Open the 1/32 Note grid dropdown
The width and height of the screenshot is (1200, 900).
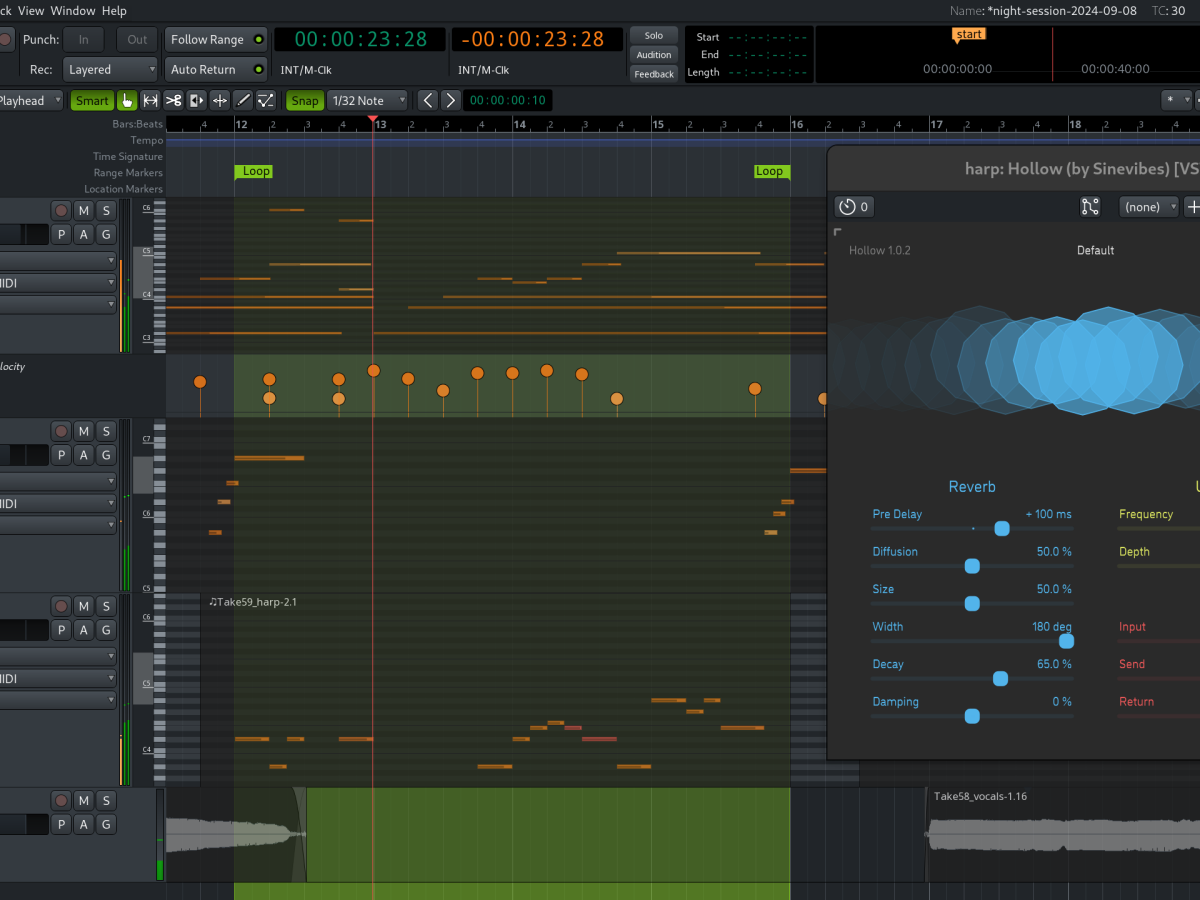pyautogui.click(x=368, y=100)
